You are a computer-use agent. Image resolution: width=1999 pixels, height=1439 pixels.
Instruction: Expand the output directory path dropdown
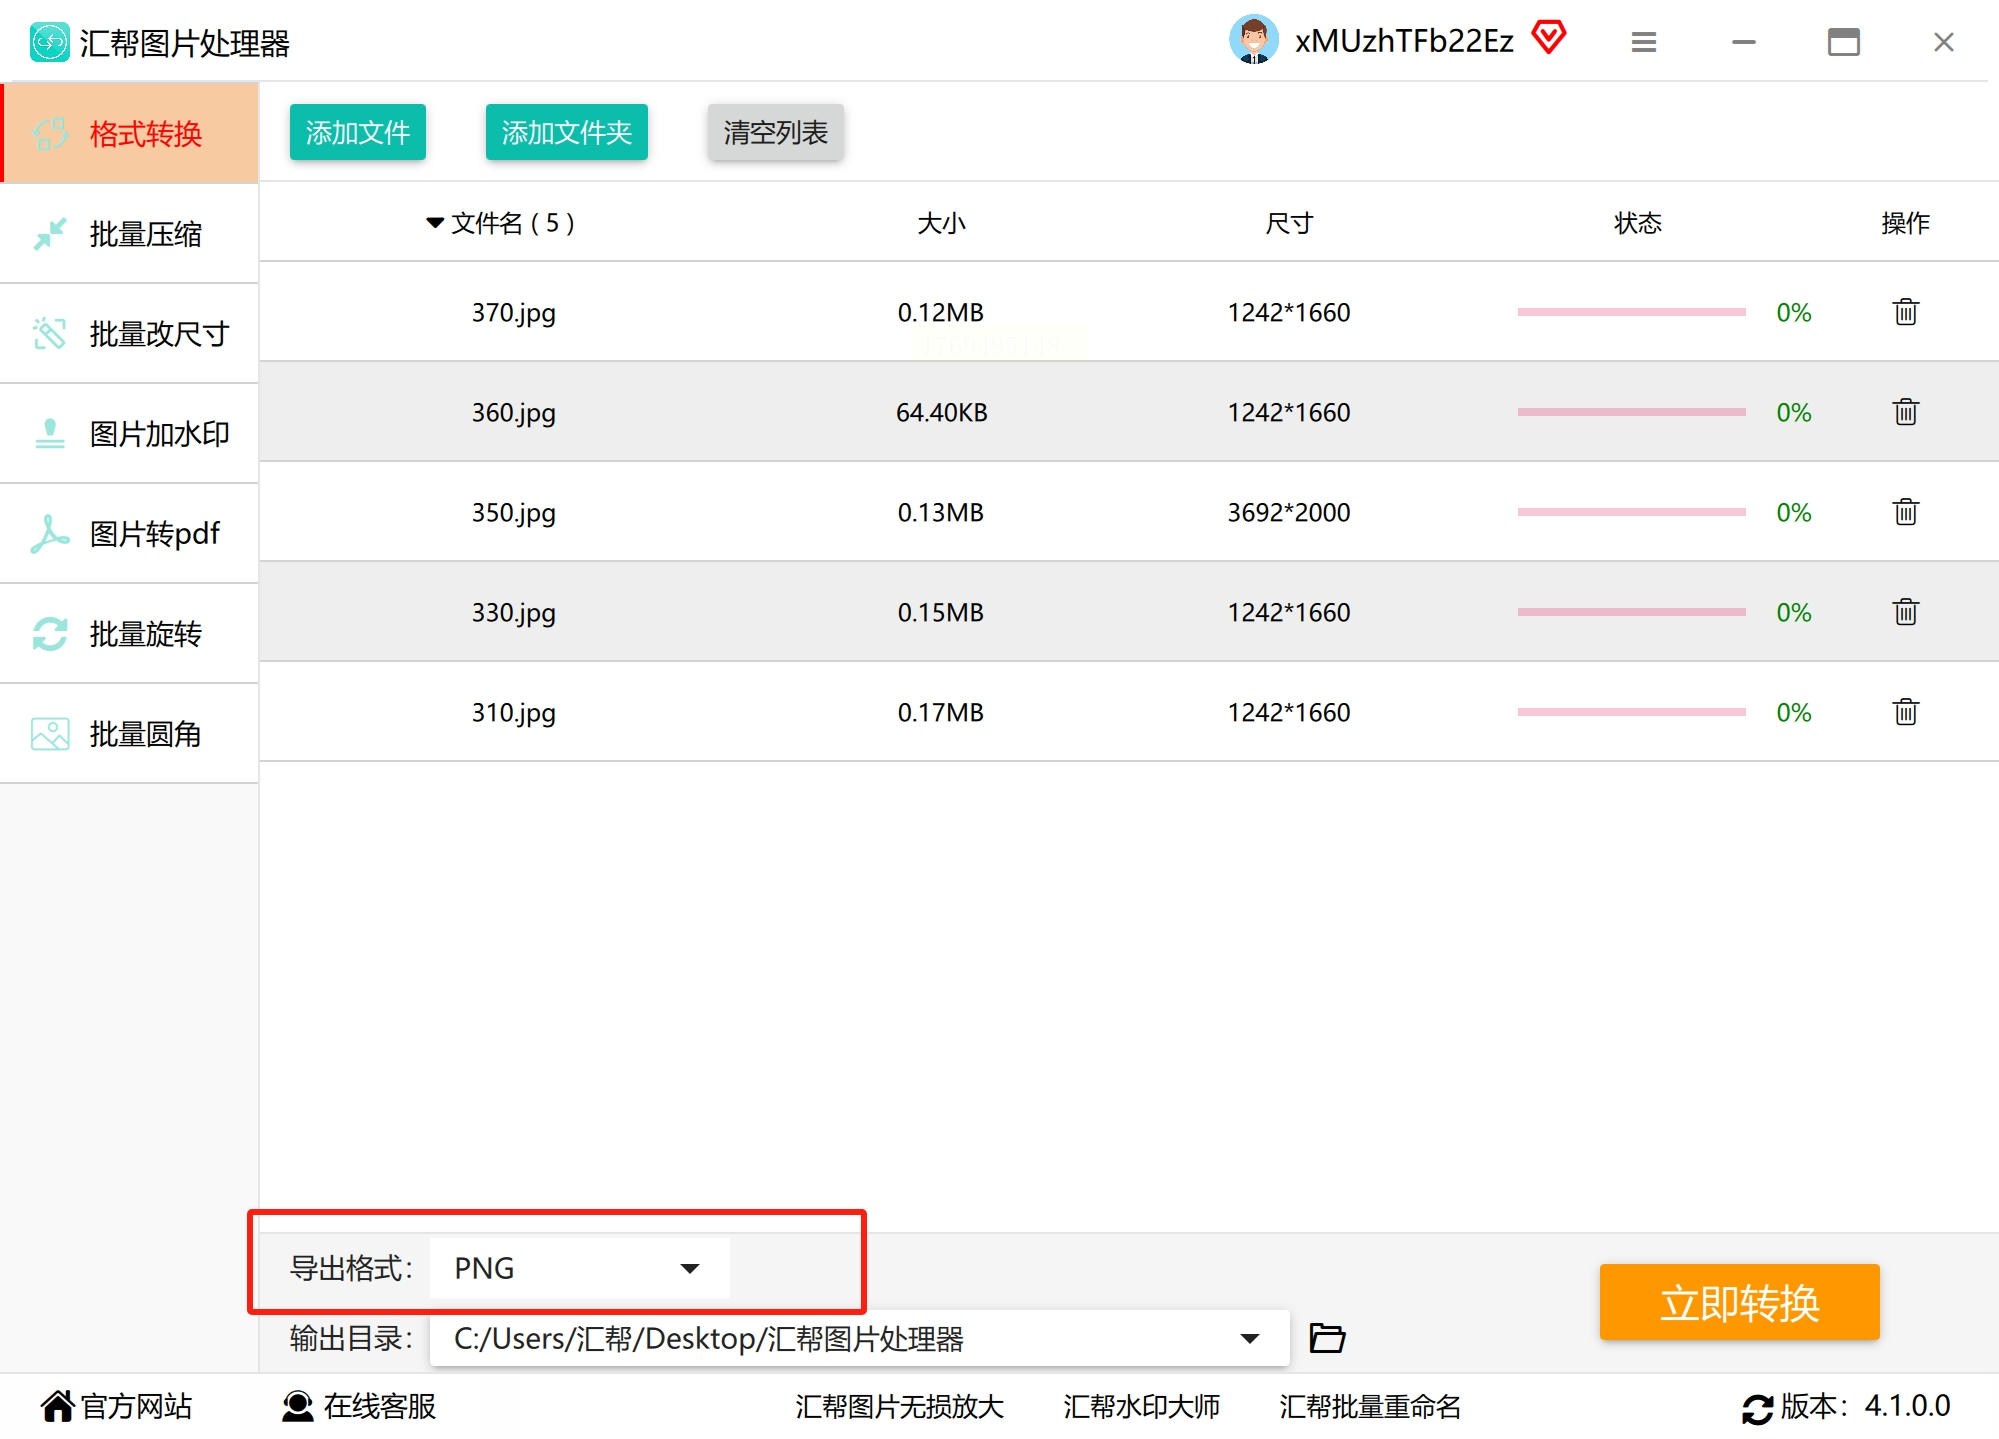coord(1249,1338)
